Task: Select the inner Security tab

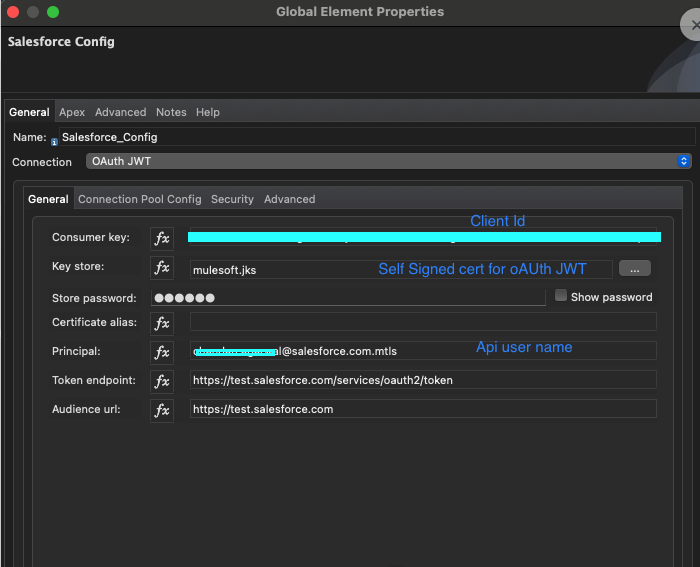Action: 232,200
